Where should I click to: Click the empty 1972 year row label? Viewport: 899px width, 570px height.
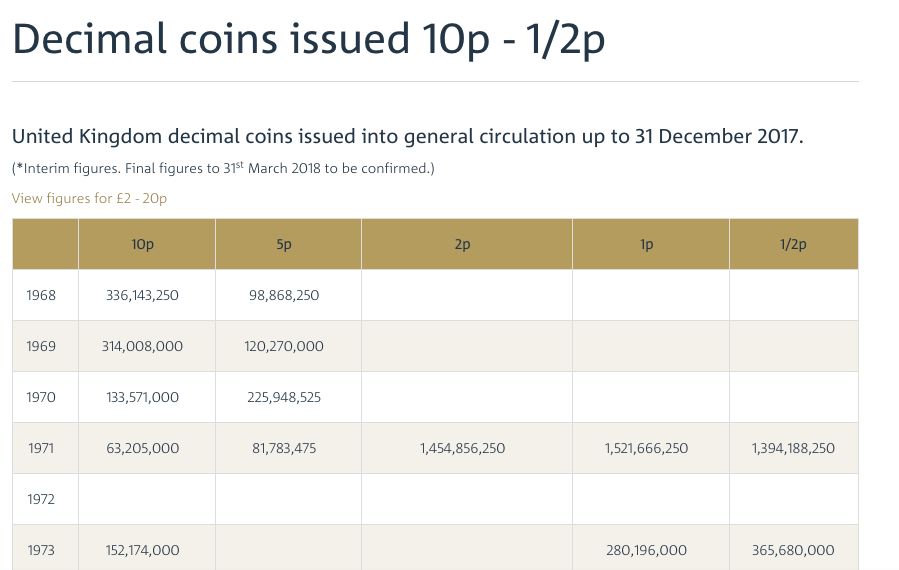[x=41, y=499]
